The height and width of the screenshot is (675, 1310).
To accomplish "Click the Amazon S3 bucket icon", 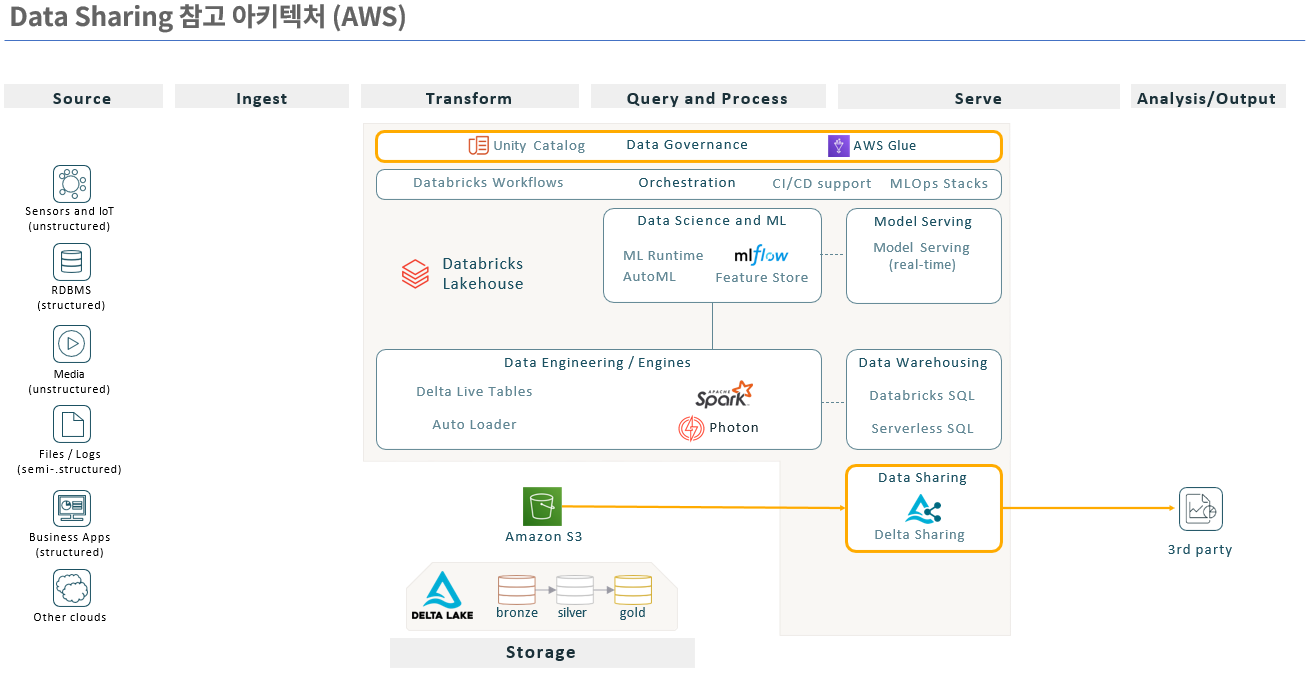I will pyautogui.click(x=542, y=506).
